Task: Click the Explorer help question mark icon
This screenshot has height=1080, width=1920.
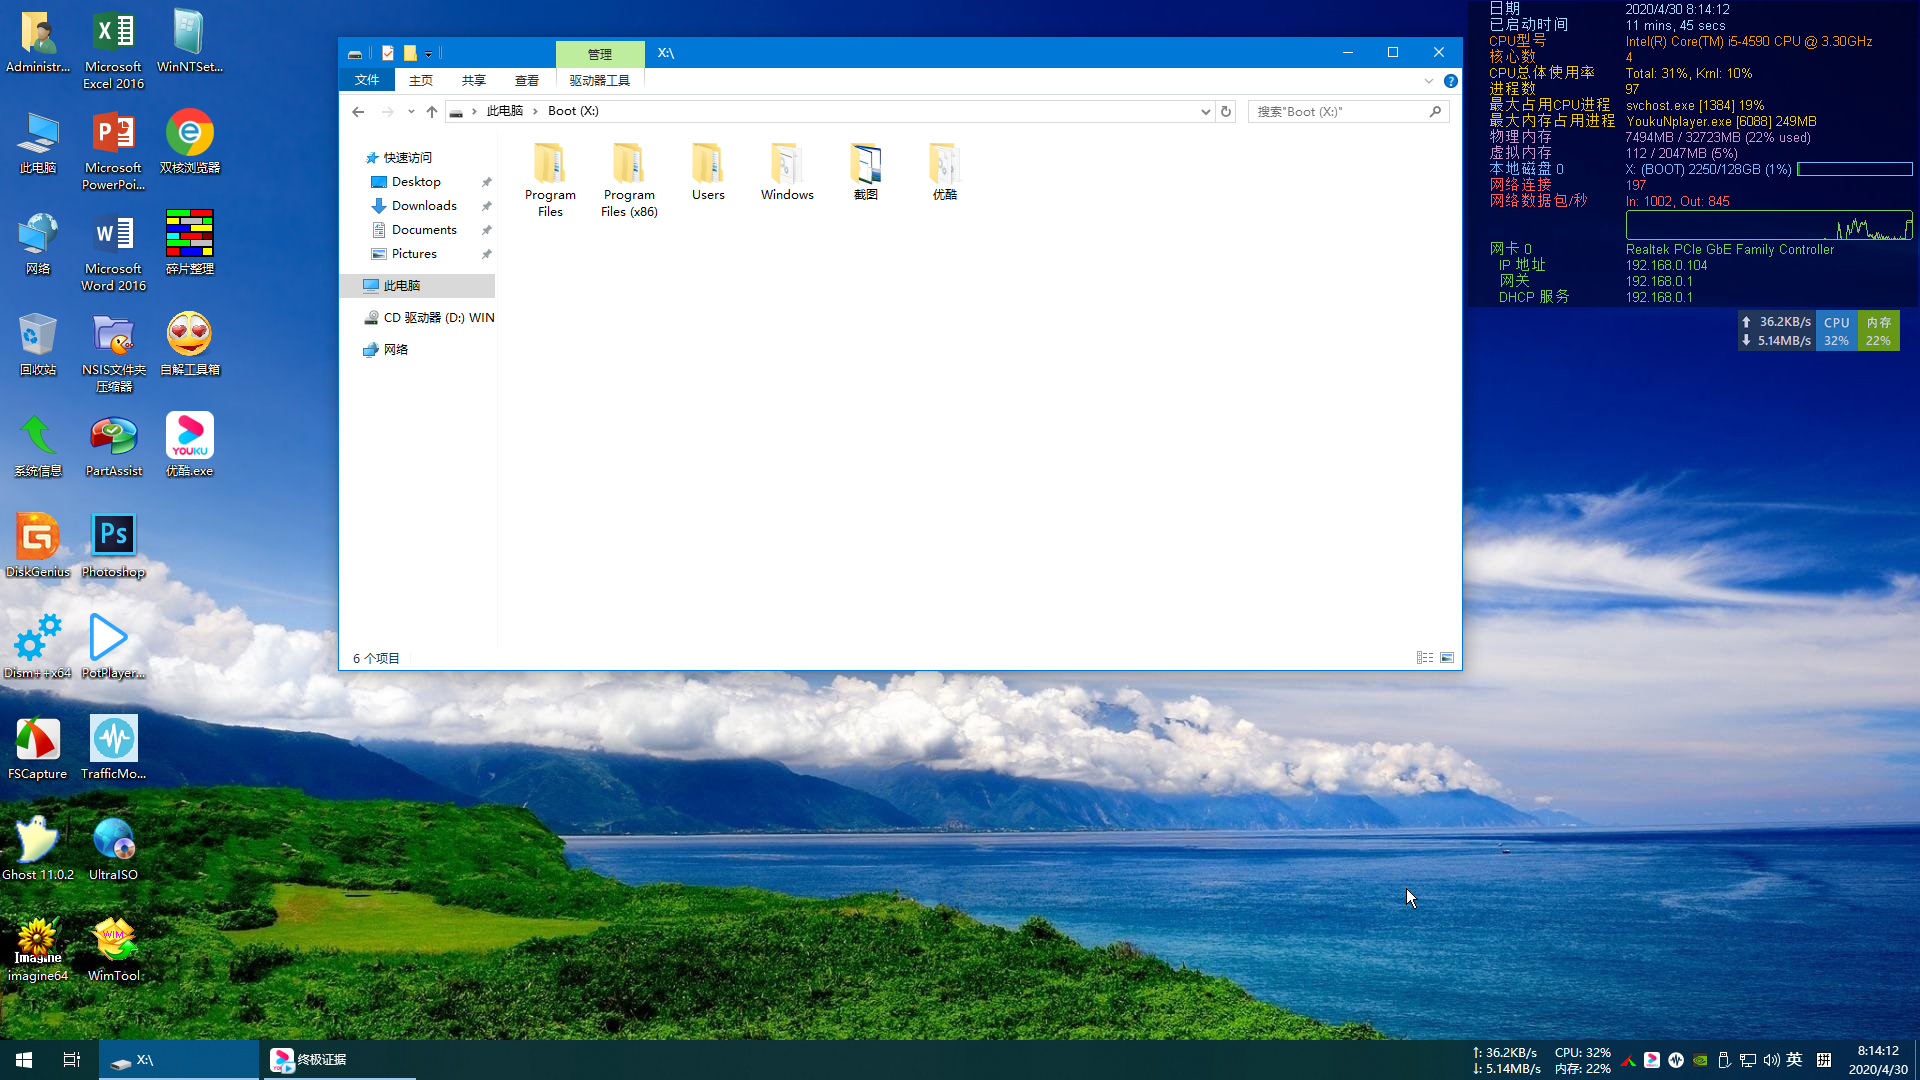Action: click(1451, 81)
